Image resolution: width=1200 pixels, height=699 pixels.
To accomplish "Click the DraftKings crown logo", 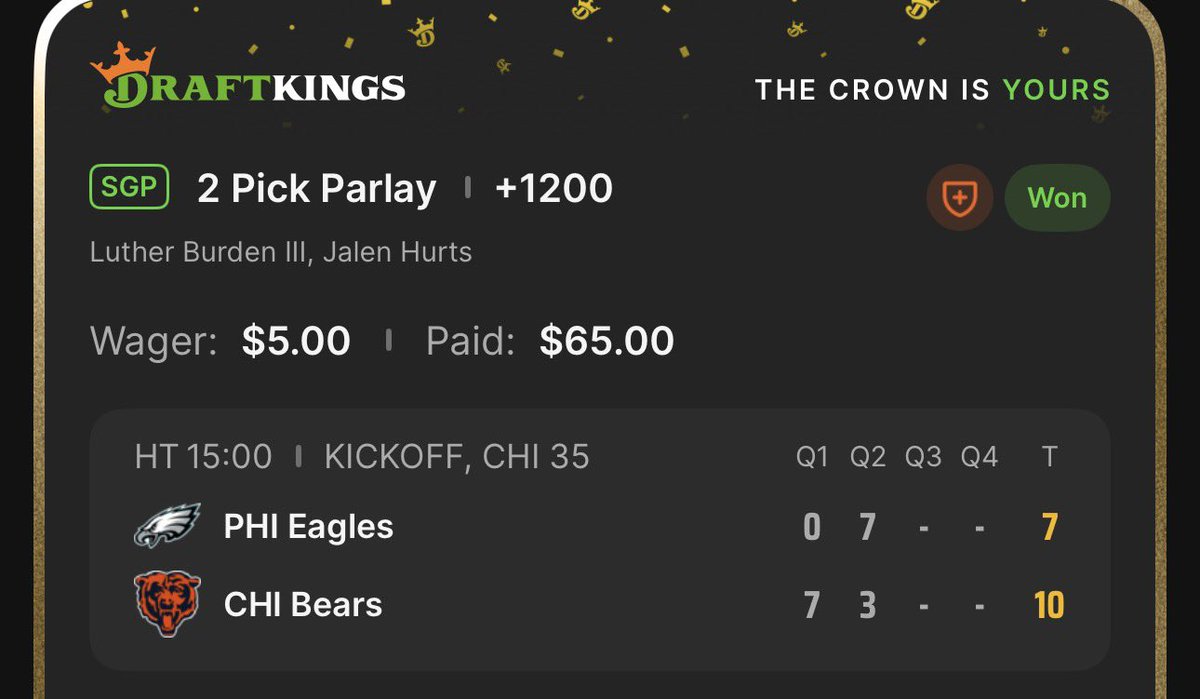I will 247,75.
